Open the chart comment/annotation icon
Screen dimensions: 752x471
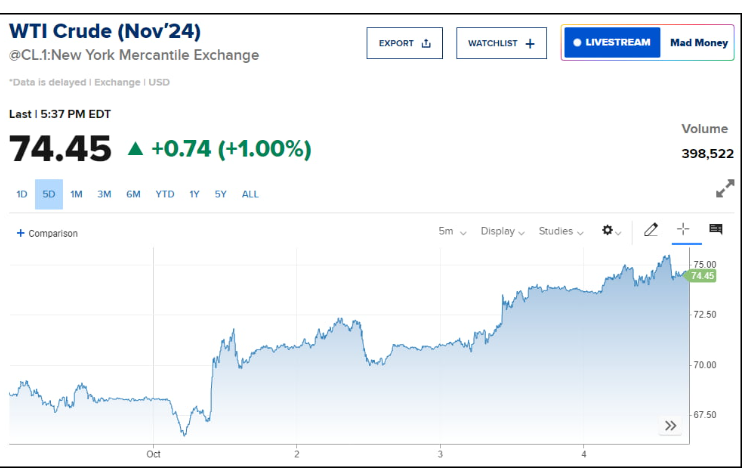click(716, 230)
